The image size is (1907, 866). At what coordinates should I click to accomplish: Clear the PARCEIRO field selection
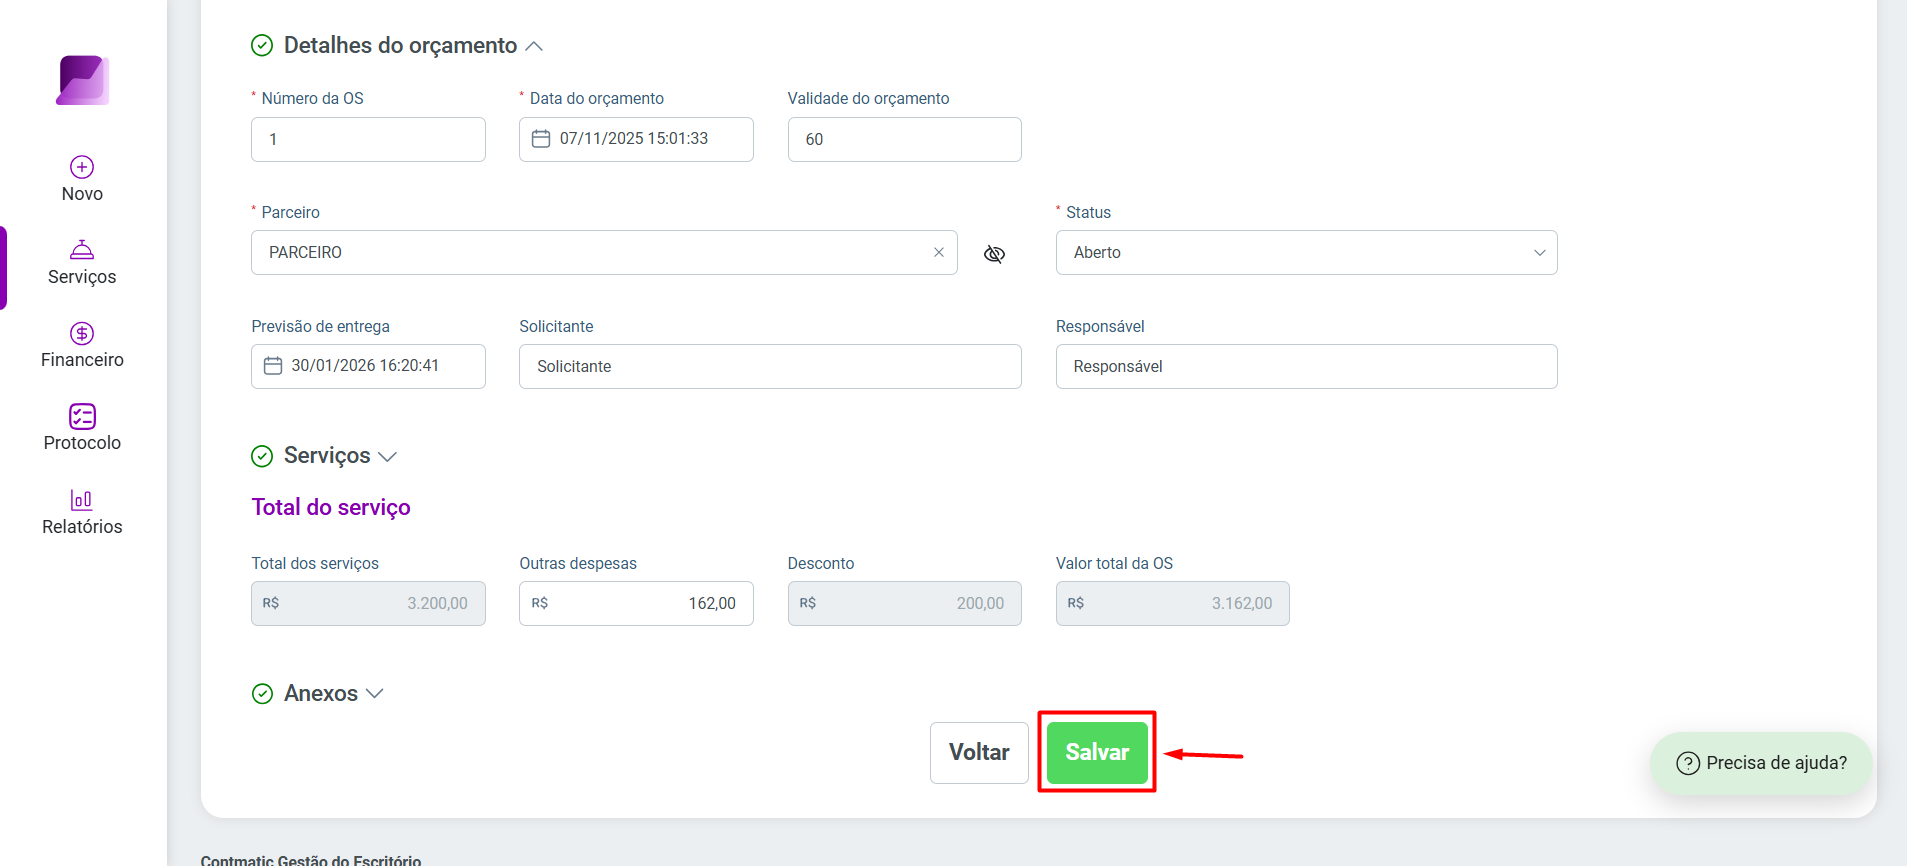pos(939,252)
